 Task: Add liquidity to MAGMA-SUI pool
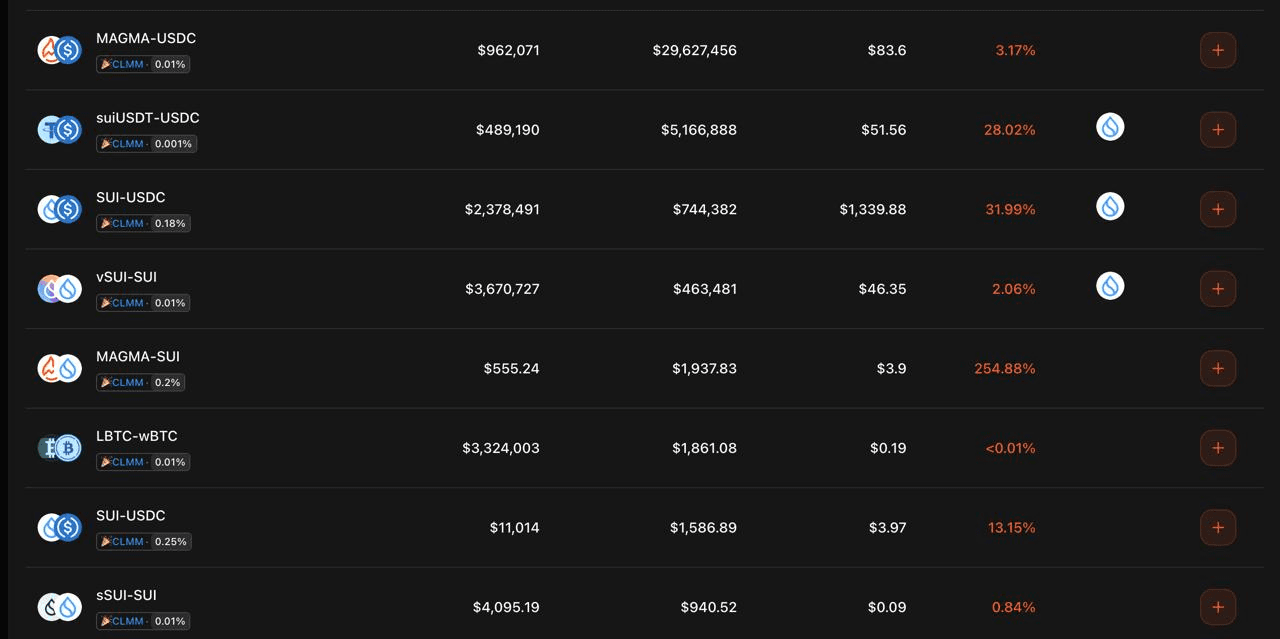coord(1217,368)
